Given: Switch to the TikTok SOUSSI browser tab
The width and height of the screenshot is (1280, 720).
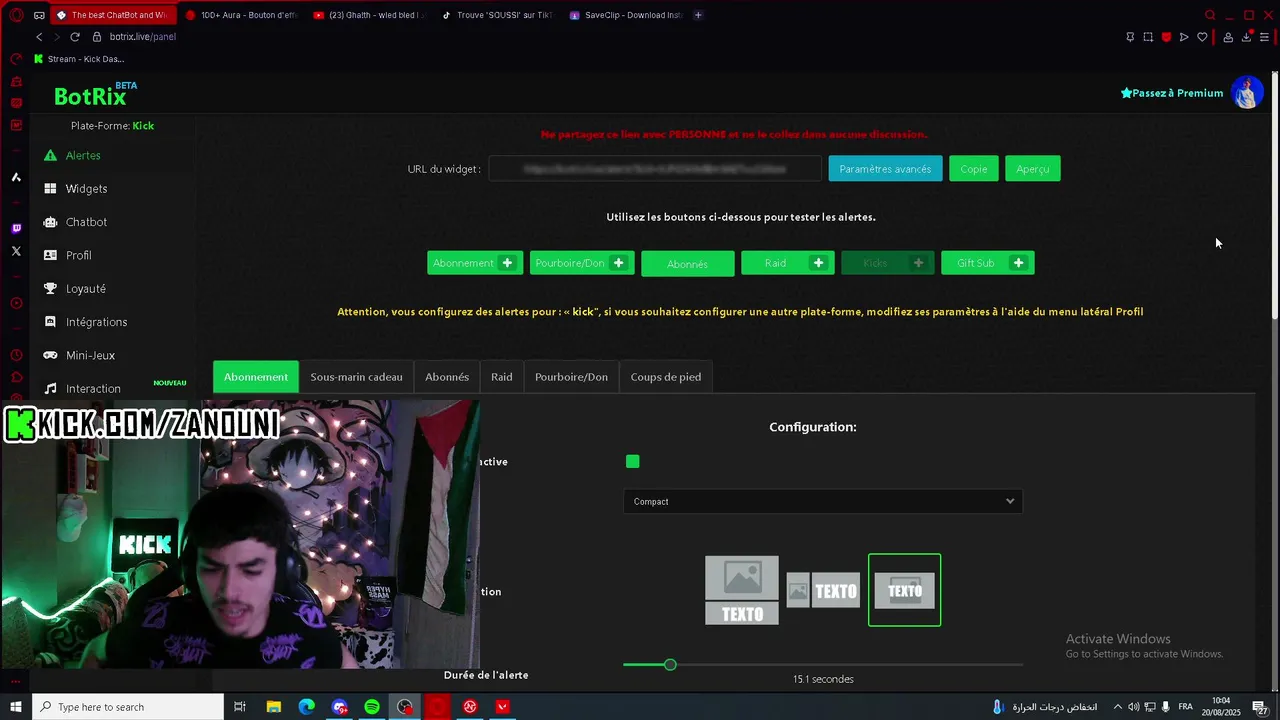Looking at the screenshot, I should [497, 15].
